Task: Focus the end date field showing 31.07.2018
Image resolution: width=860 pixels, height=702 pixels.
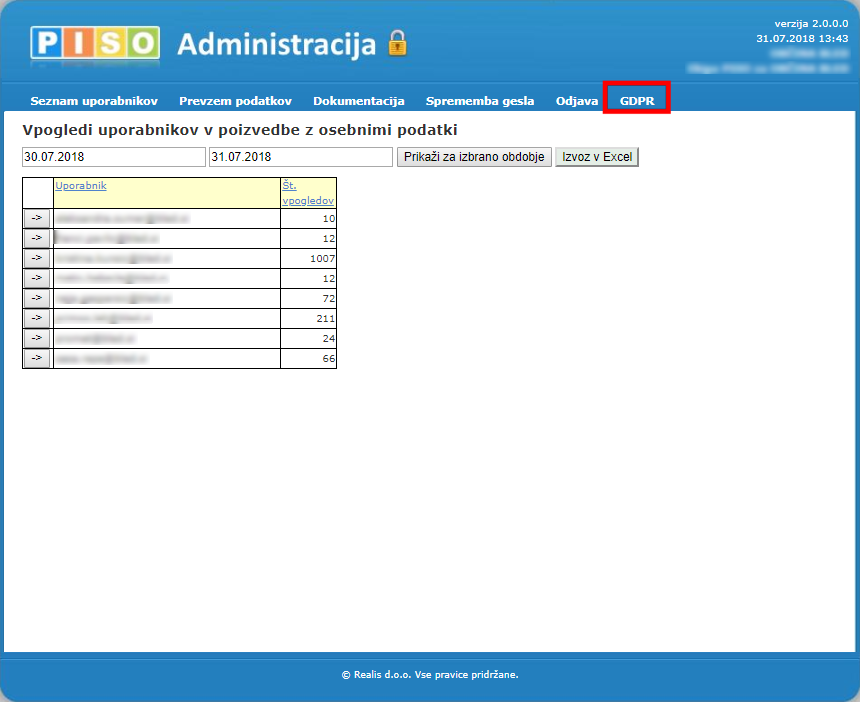Action: pos(300,157)
